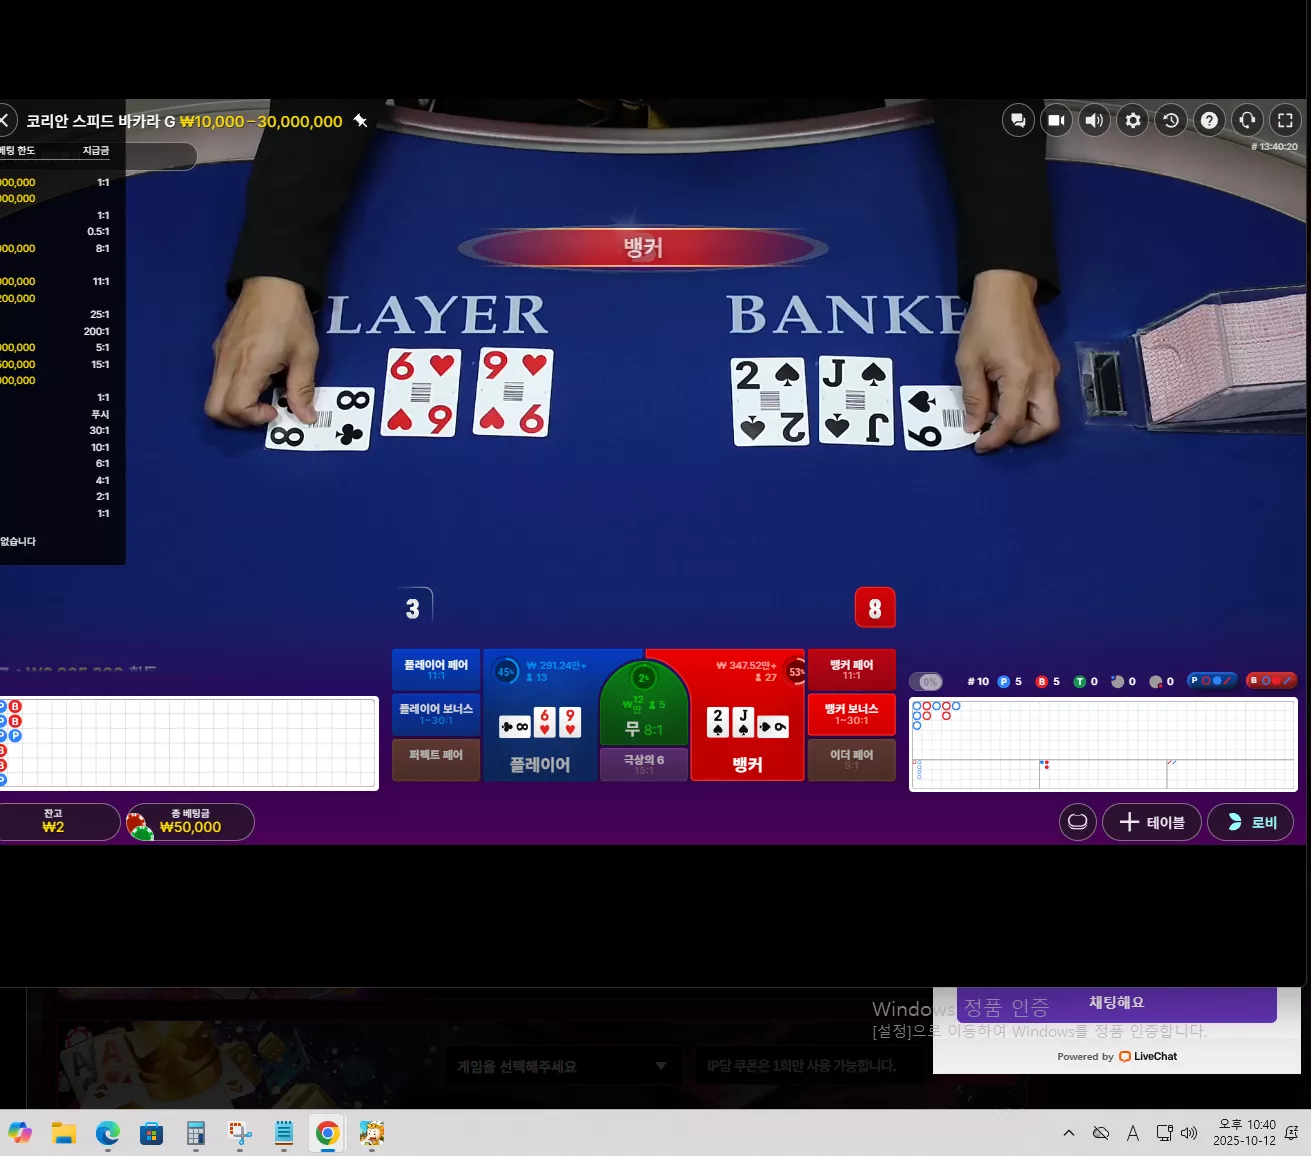
Task: Click the Player prediction P button
Action: tap(1213, 681)
